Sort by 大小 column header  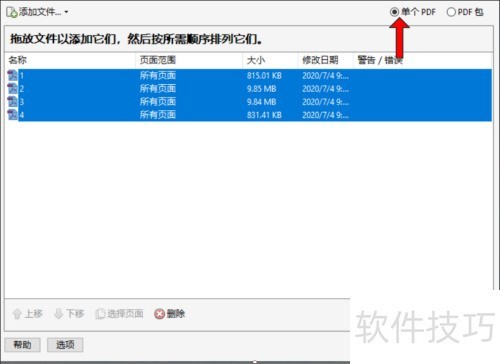click(x=270, y=60)
